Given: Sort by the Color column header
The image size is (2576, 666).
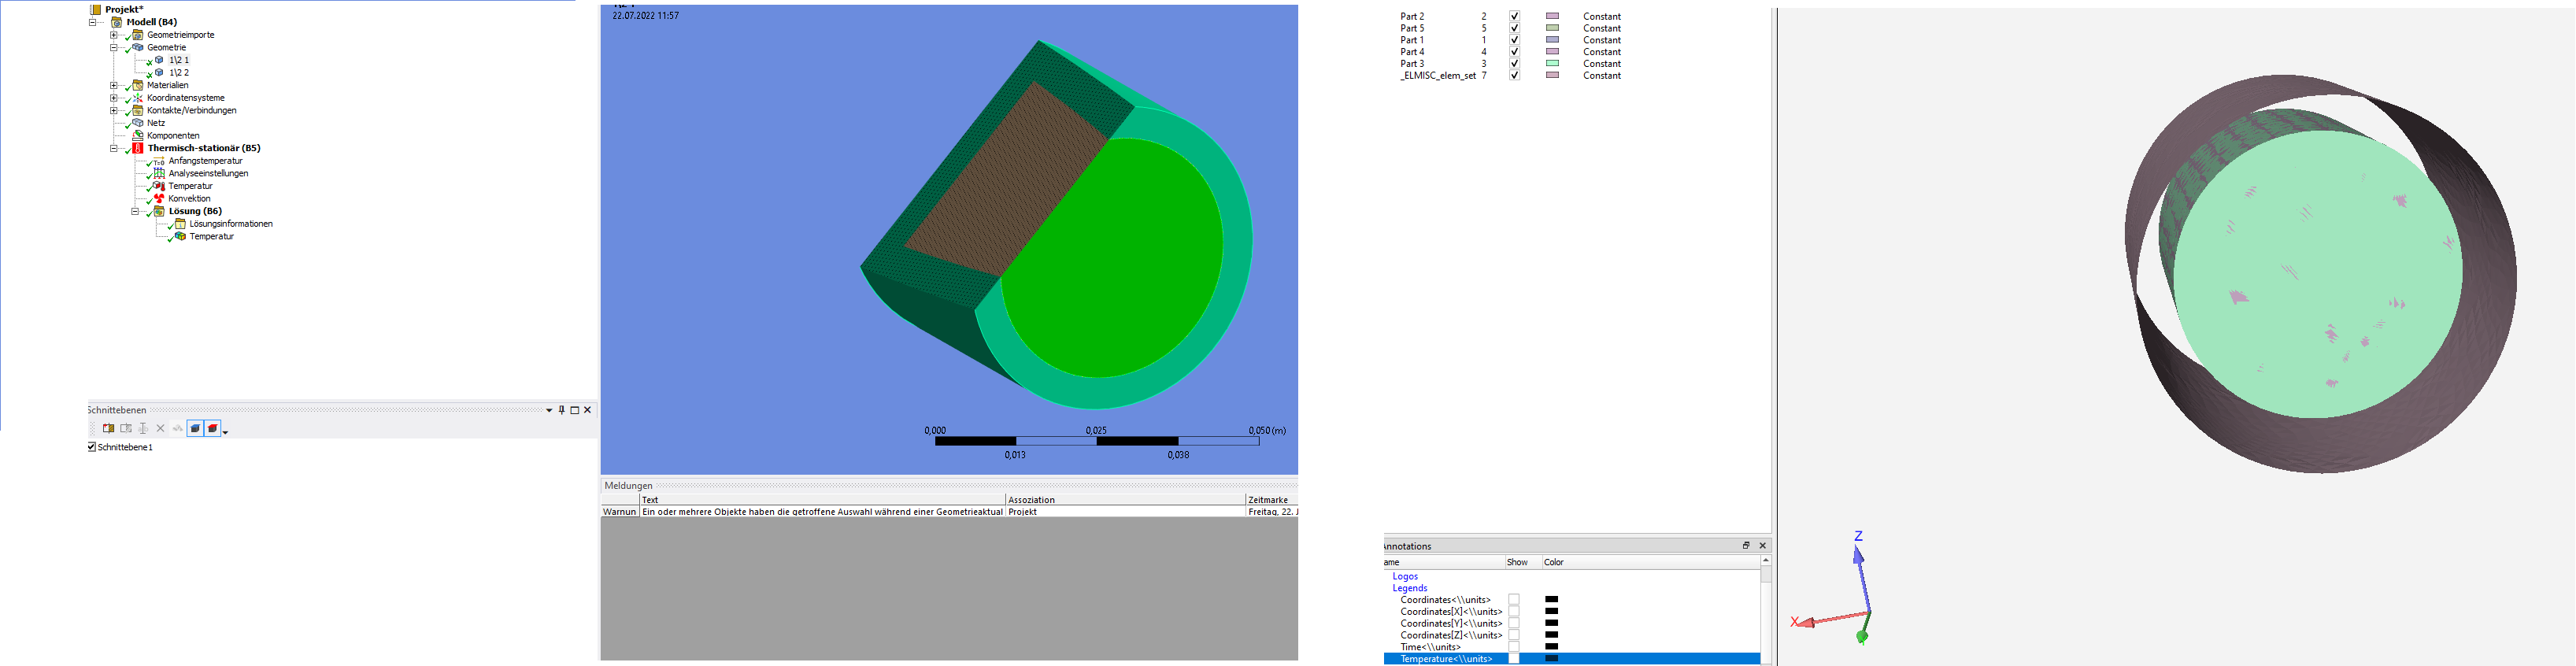Looking at the screenshot, I should click(1650, 562).
